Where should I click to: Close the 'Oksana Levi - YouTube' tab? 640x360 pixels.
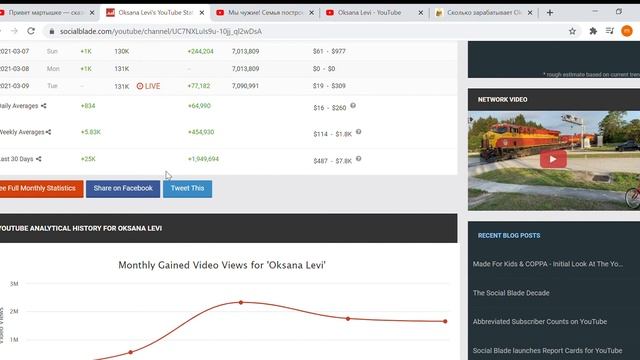(x=420, y=13)
